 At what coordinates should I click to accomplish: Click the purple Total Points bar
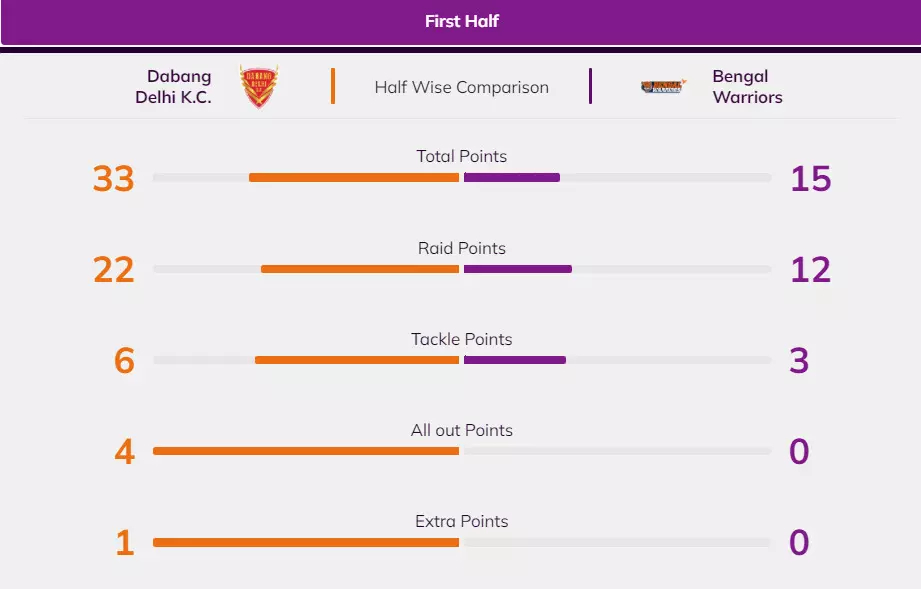coord(511,178)
